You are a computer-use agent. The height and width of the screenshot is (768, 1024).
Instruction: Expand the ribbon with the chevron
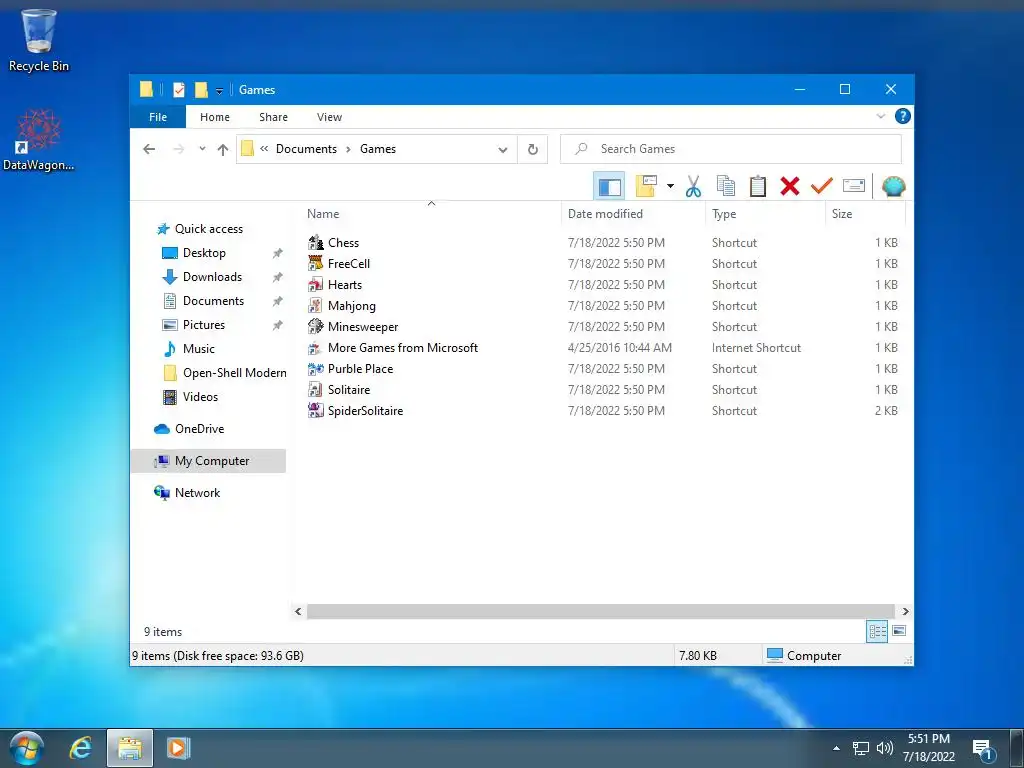[880, 116]
